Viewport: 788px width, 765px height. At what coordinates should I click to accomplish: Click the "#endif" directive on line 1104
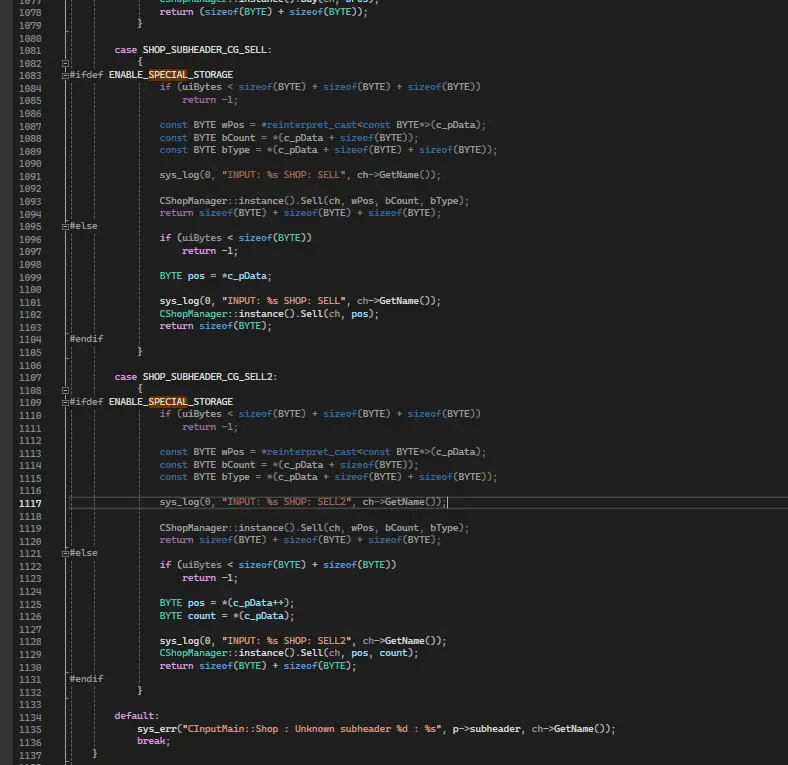86,339
